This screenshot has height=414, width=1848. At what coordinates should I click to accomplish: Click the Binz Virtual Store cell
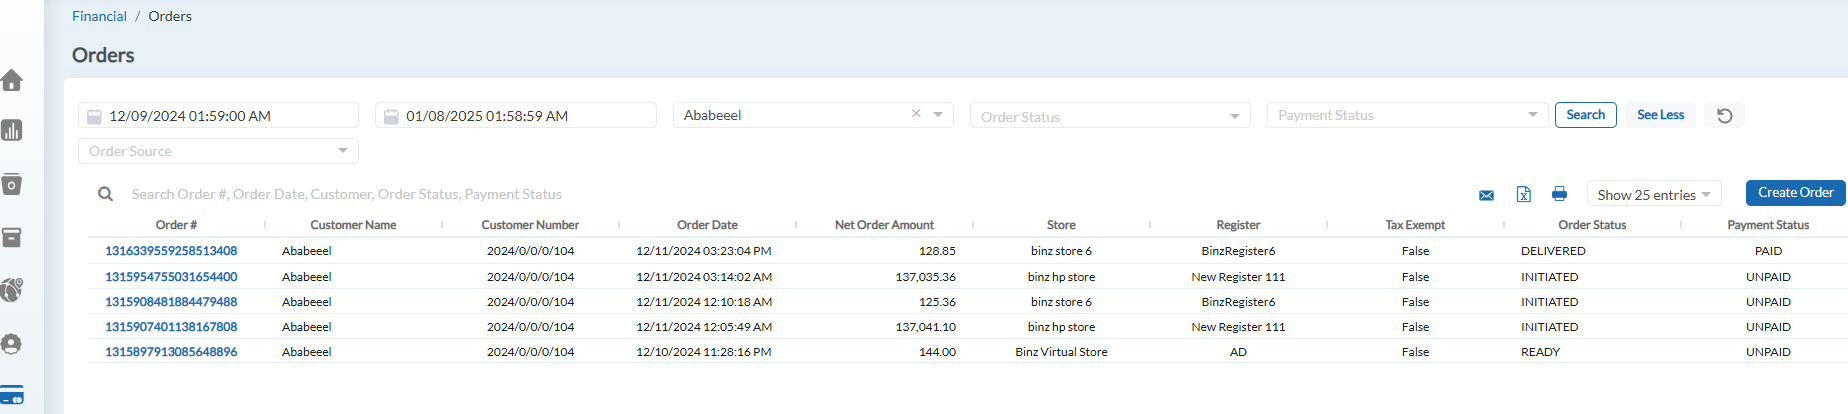click(1061, 352)
